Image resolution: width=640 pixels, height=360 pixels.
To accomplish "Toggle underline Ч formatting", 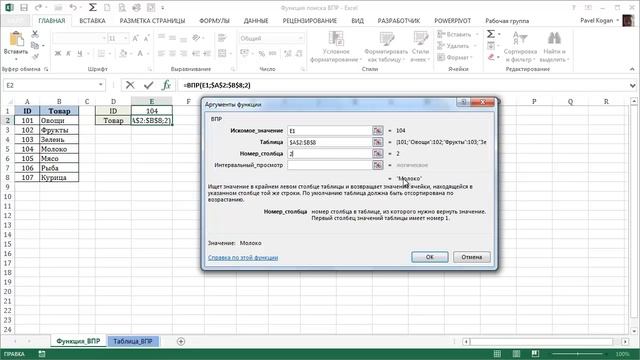I will 80,53.
